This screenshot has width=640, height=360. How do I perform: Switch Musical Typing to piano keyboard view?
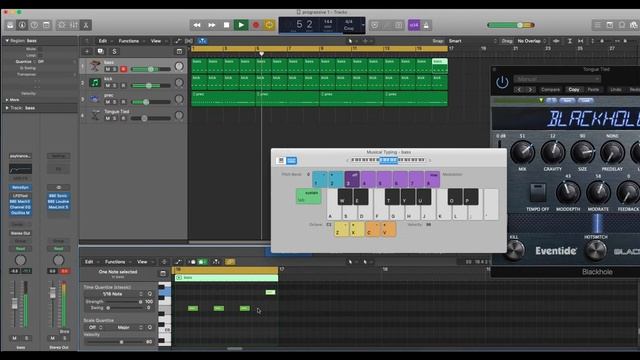click(x=281, y=161)
